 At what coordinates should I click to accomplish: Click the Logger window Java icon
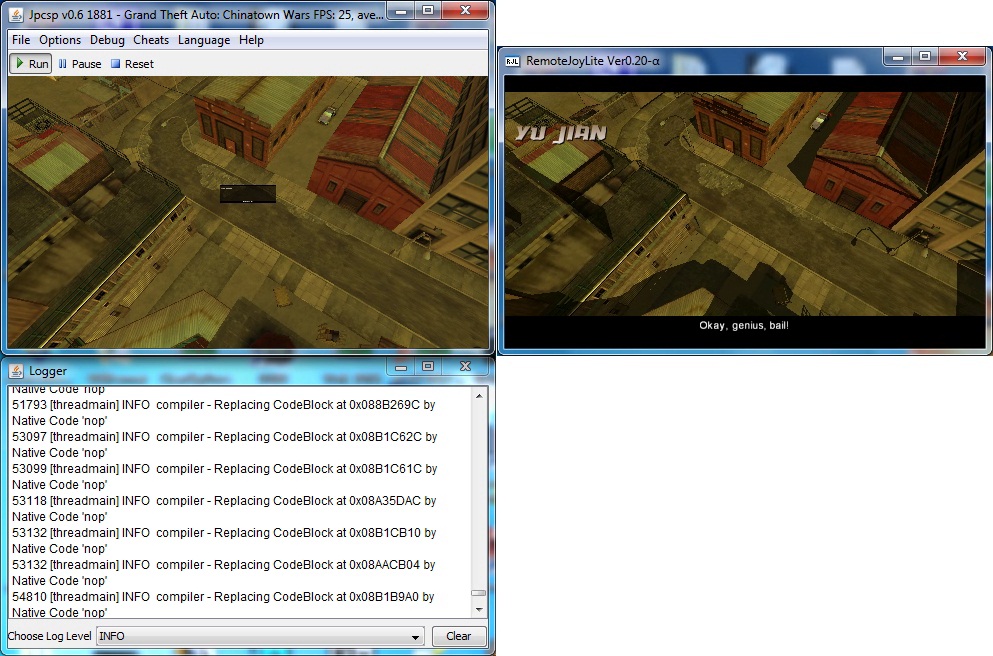16,371
